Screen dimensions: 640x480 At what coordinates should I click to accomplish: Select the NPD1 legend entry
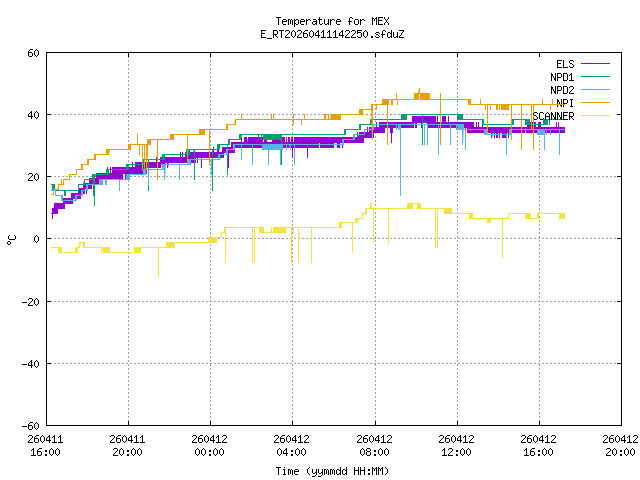coord(562,77)
